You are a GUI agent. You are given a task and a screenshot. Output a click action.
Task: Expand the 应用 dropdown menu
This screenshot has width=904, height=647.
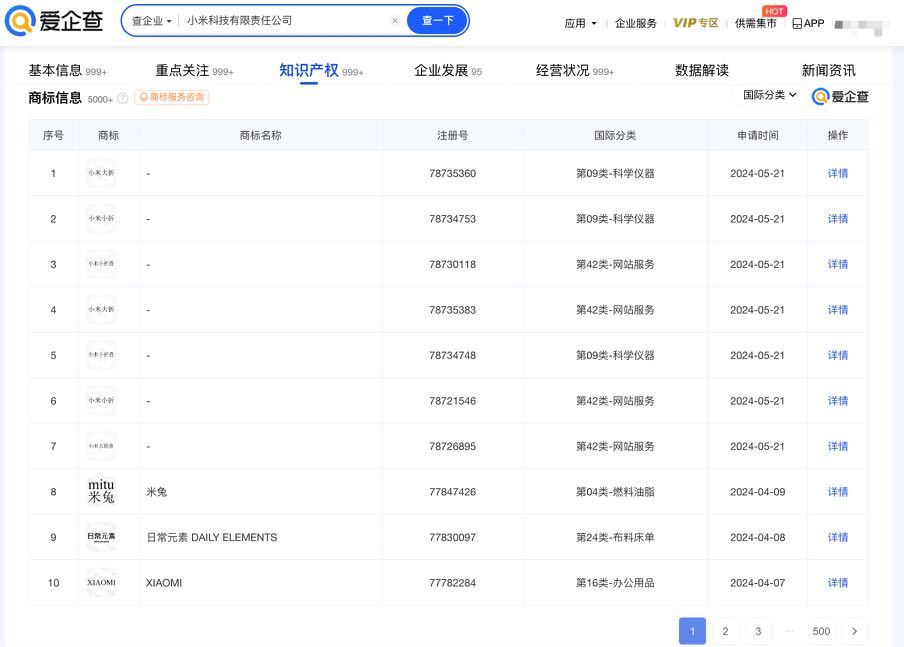580,23
